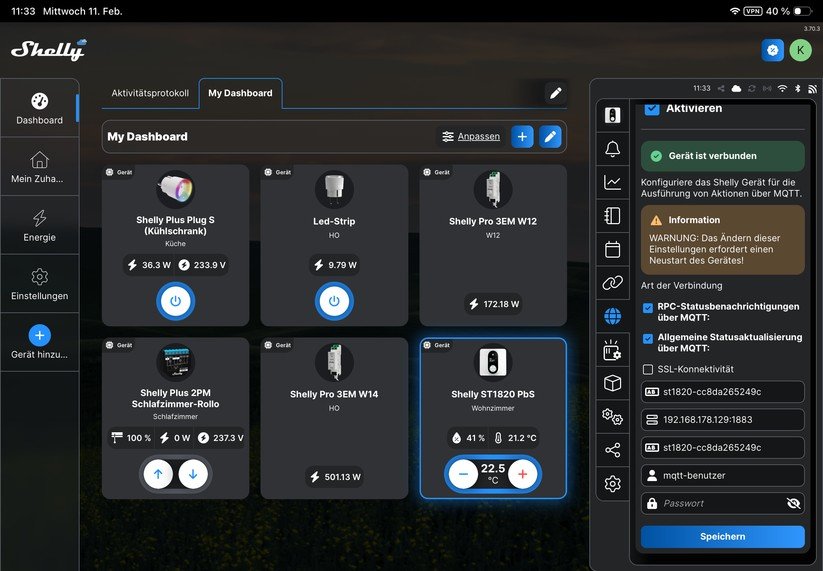The width and height of the screenshot is (823, 571).
Task: Open the notifications bell in device sidebar
Action: (x=612, y=150)
